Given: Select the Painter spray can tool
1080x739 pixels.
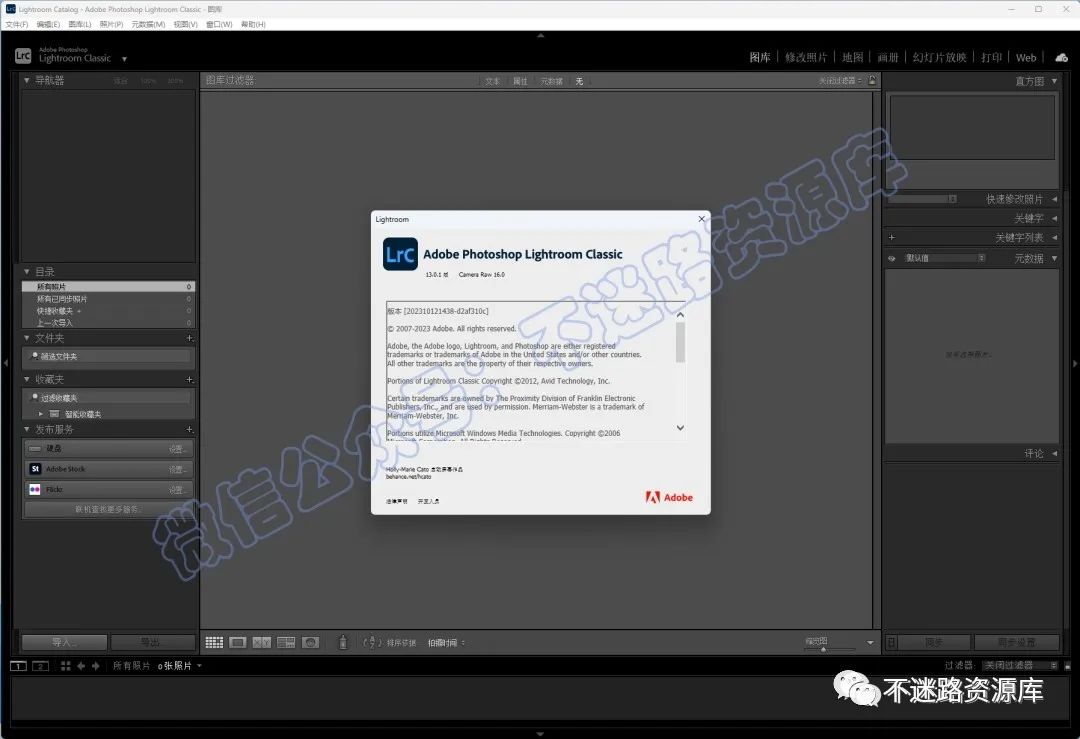Looking at the screenshot, I should [343, 643].
